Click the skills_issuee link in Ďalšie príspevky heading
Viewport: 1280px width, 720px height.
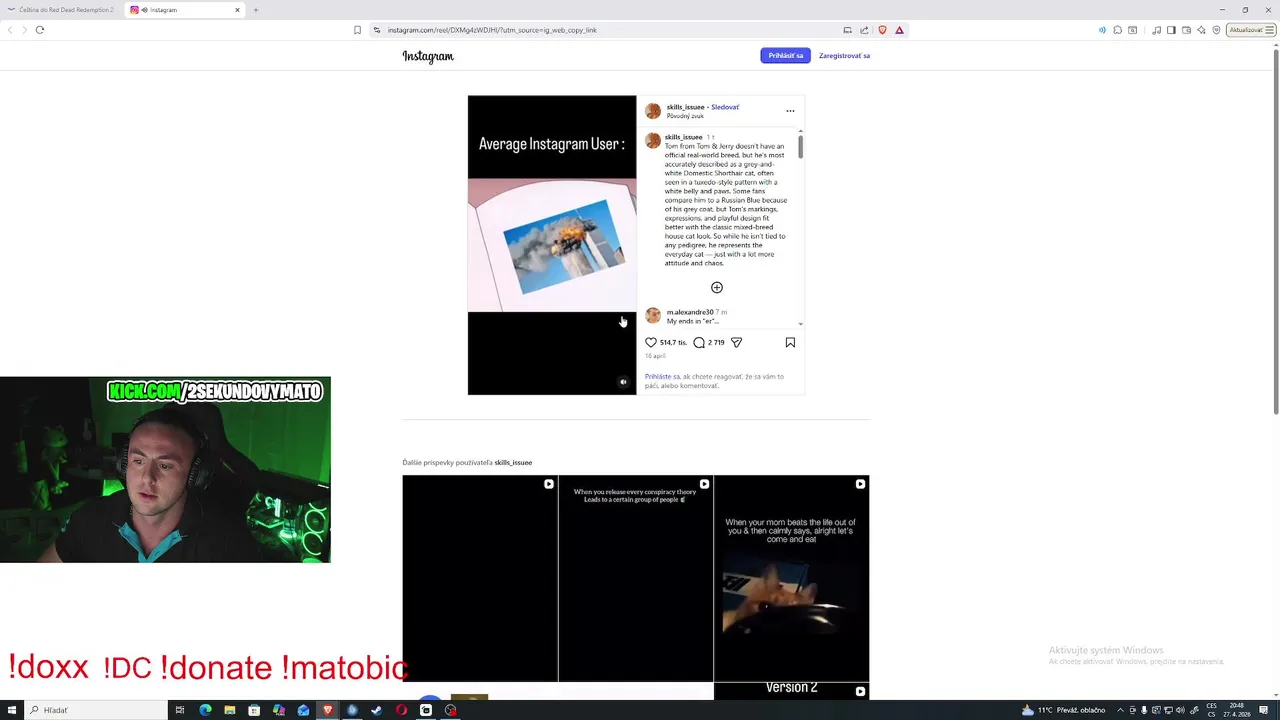513,462
